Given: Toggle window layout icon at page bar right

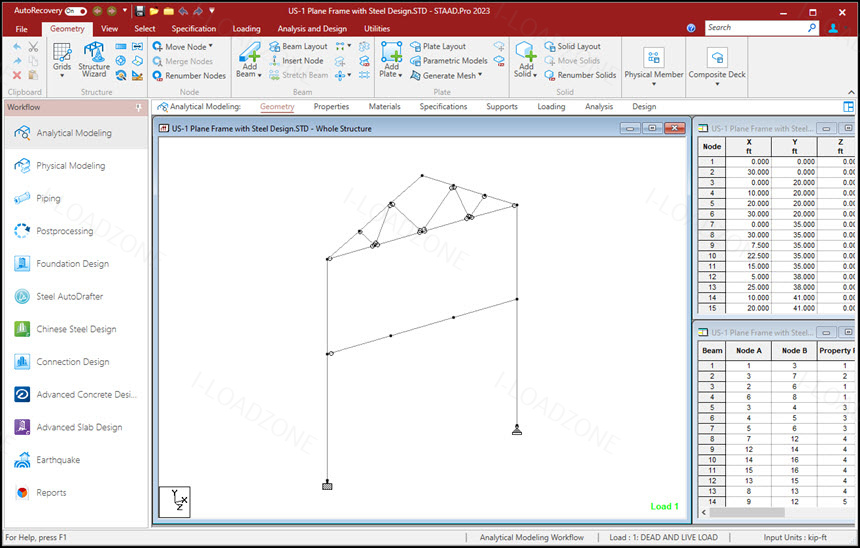Looking at the screenshot, I should pyautogui.click(x=848, y=107).
